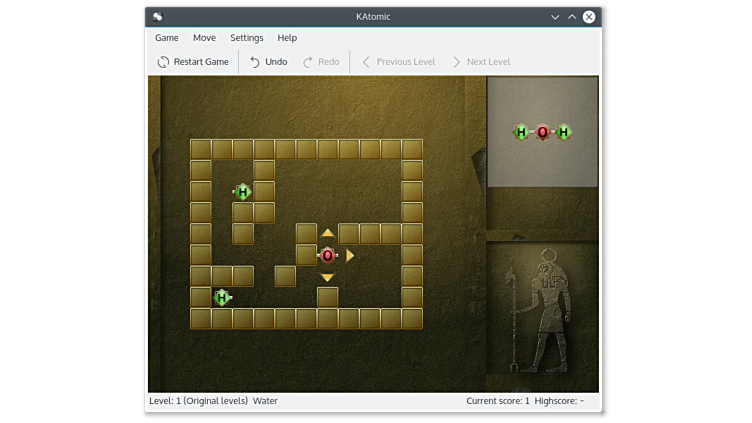Click the up arrow above oxygen atom
Viewport: 752px width, 423px height.
point(327,233)
